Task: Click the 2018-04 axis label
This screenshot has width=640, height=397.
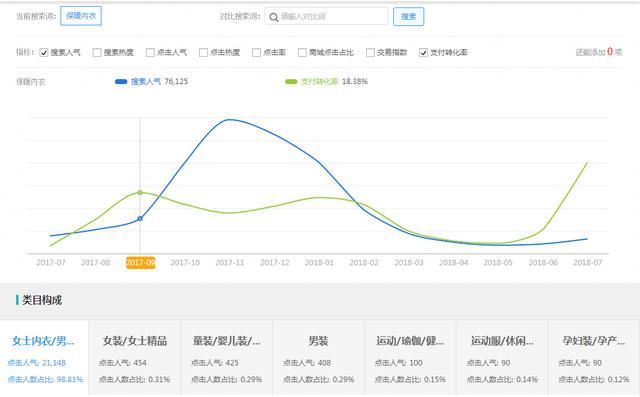Action: tap(453, 262)
